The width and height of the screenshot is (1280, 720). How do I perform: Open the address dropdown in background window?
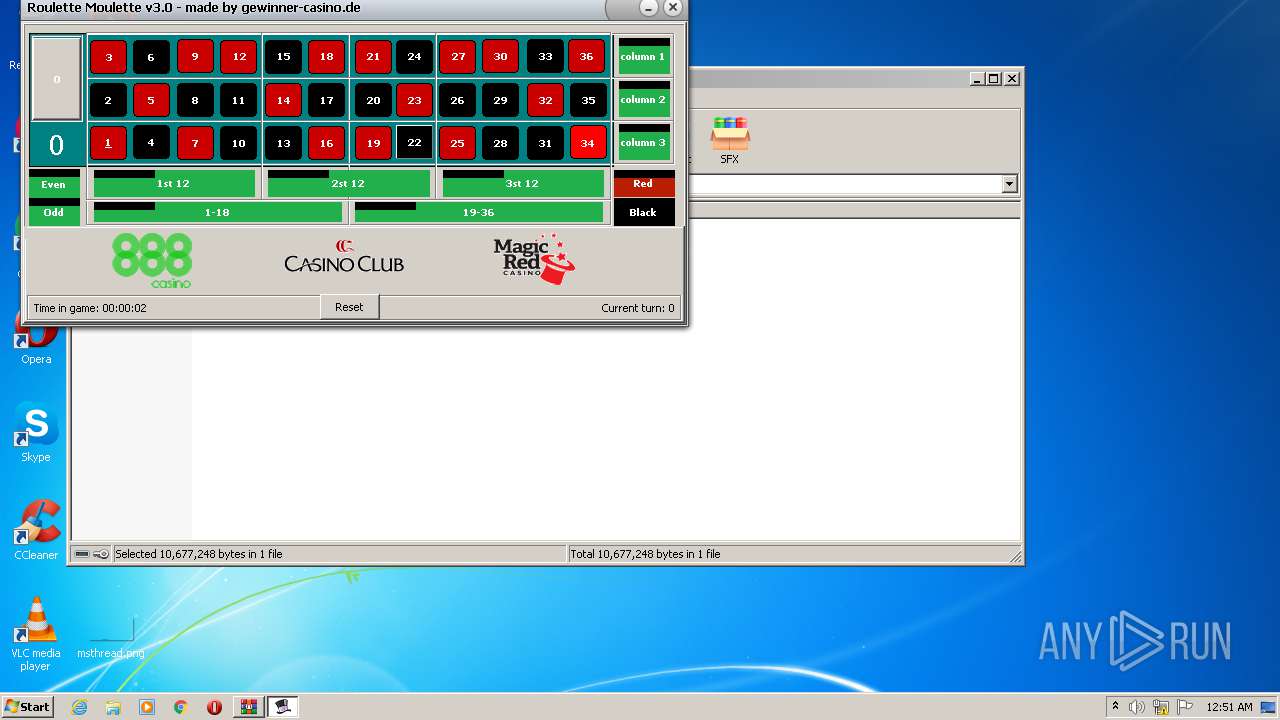[x=1009, y=184]
